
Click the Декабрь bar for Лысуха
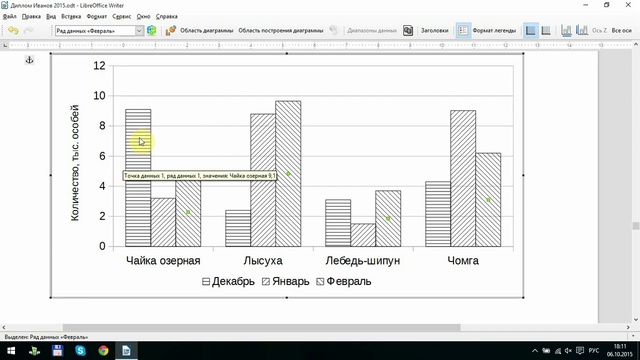(x=238, y=228)
